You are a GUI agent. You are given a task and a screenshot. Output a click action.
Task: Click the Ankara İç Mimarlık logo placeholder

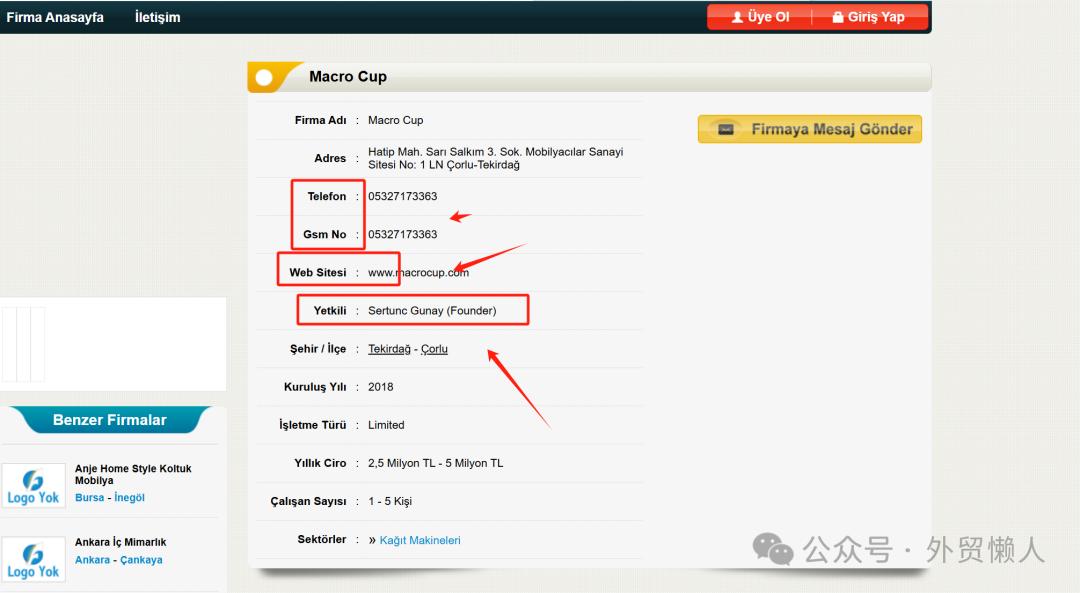[33, 560]
